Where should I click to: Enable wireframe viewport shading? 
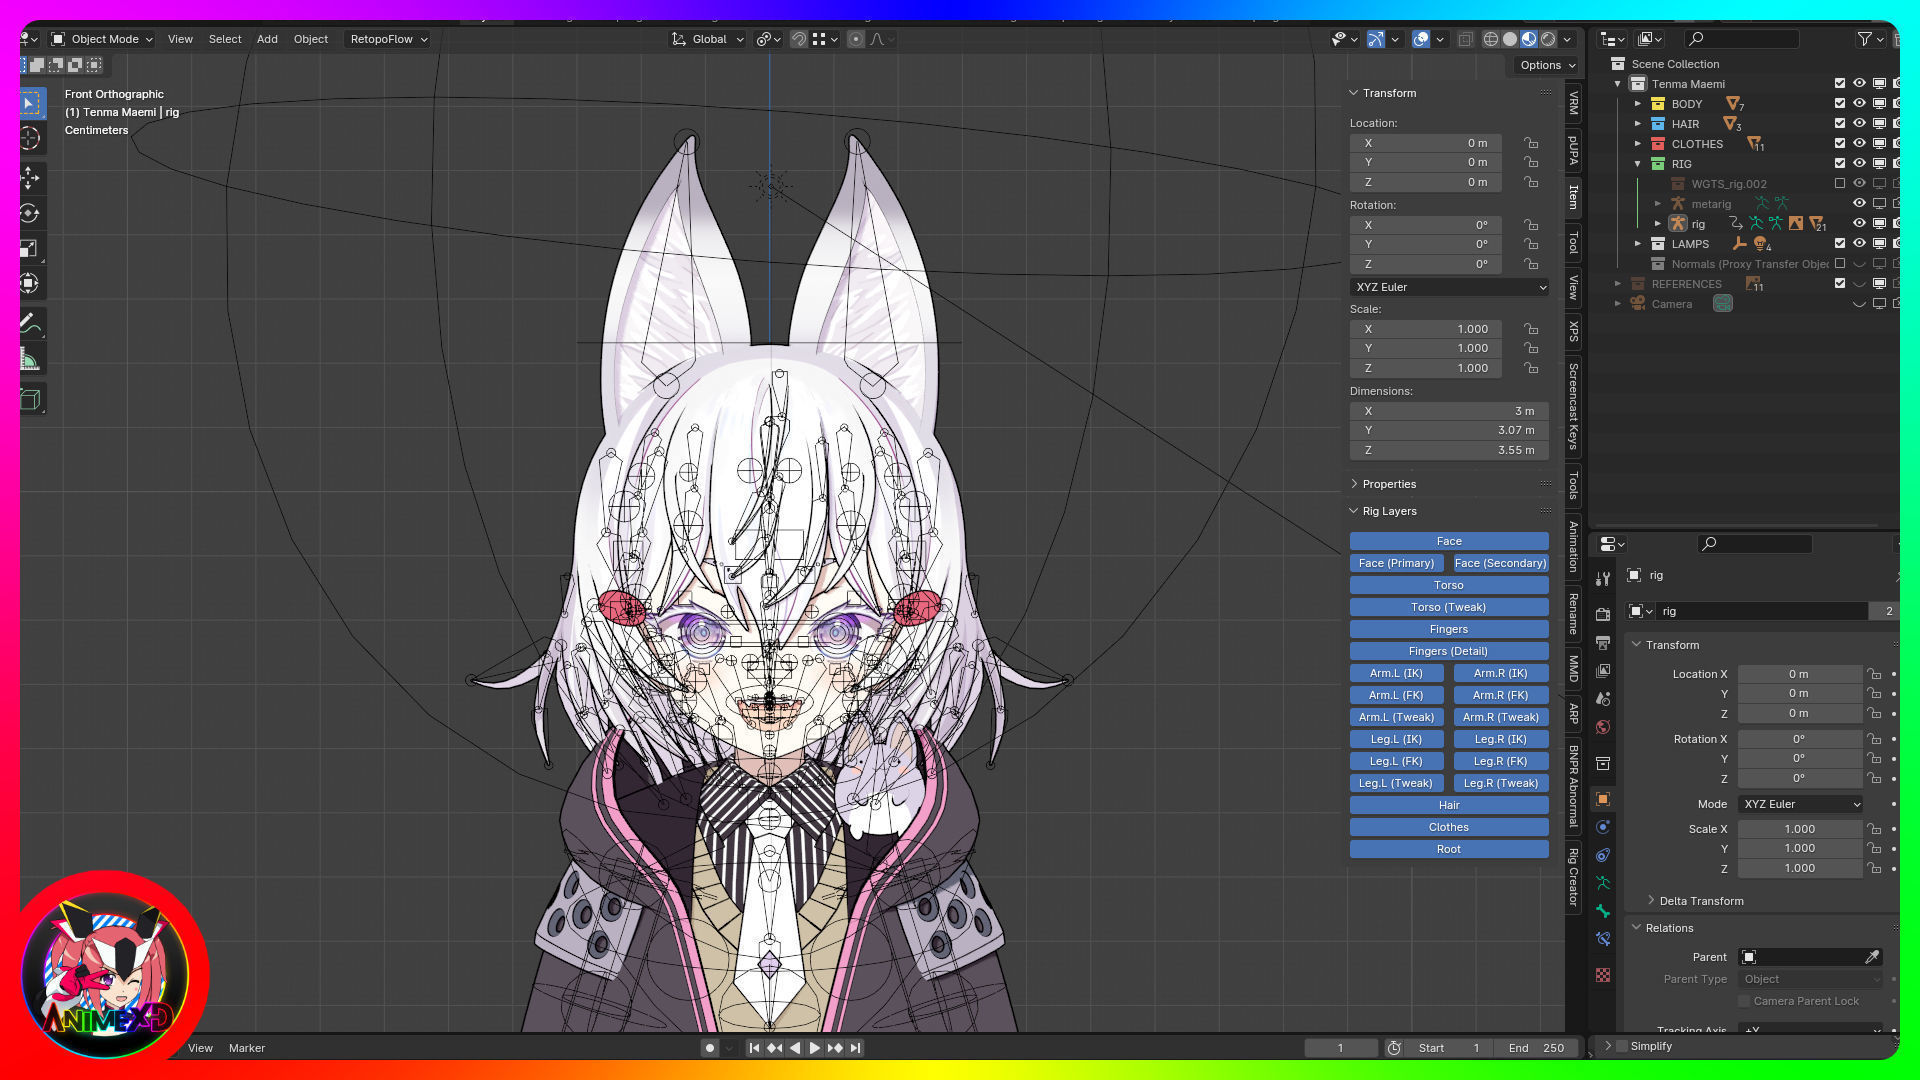[1490, 39]
